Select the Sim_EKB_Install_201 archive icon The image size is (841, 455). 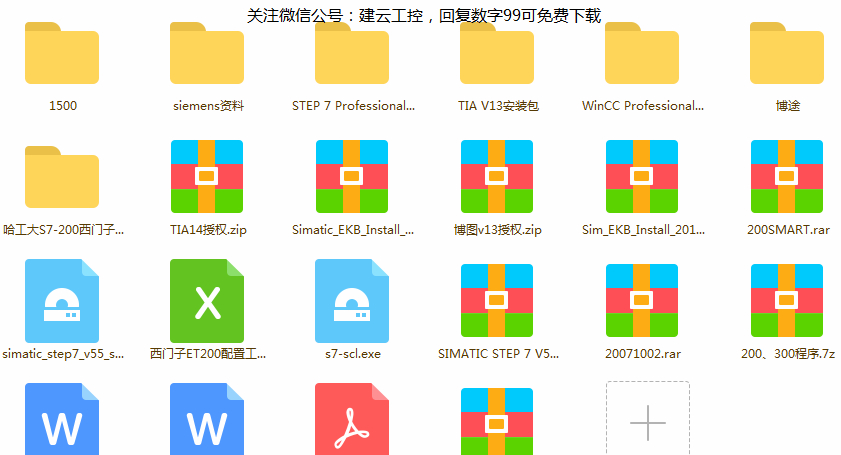click(x=642, y=177)
